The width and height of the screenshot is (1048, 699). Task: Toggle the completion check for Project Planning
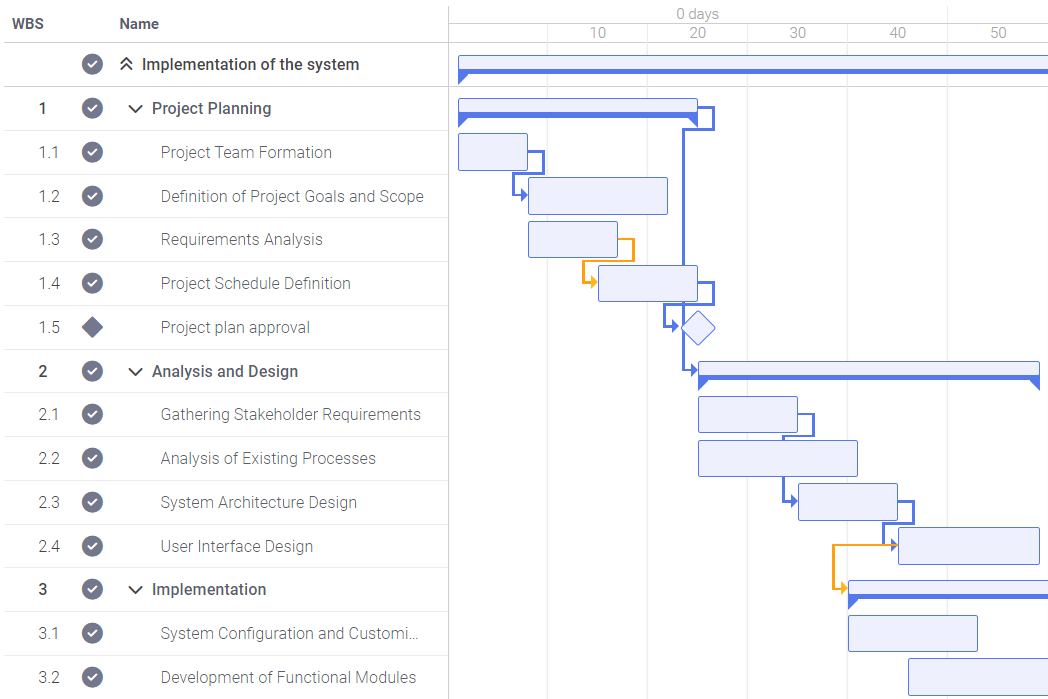[92, 108]
